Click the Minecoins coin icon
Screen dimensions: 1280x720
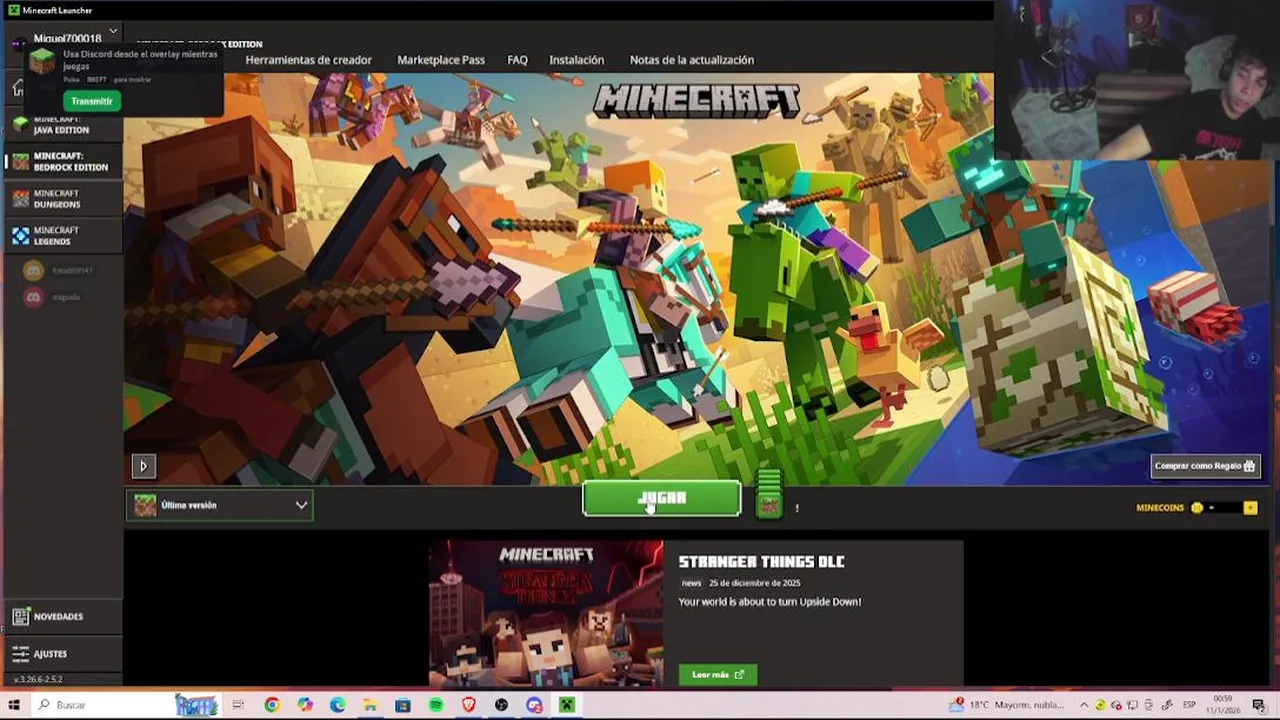click(1196, 508)
